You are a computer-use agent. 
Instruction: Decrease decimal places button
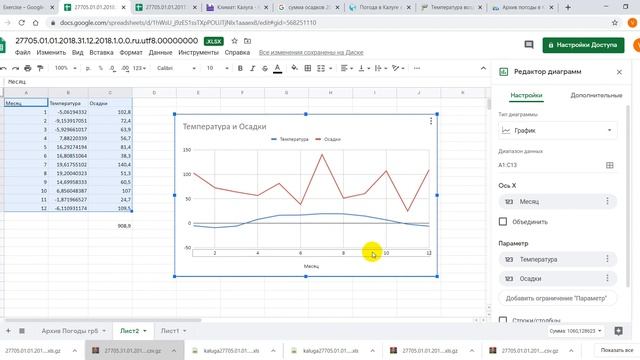click(x=113, y=68)
